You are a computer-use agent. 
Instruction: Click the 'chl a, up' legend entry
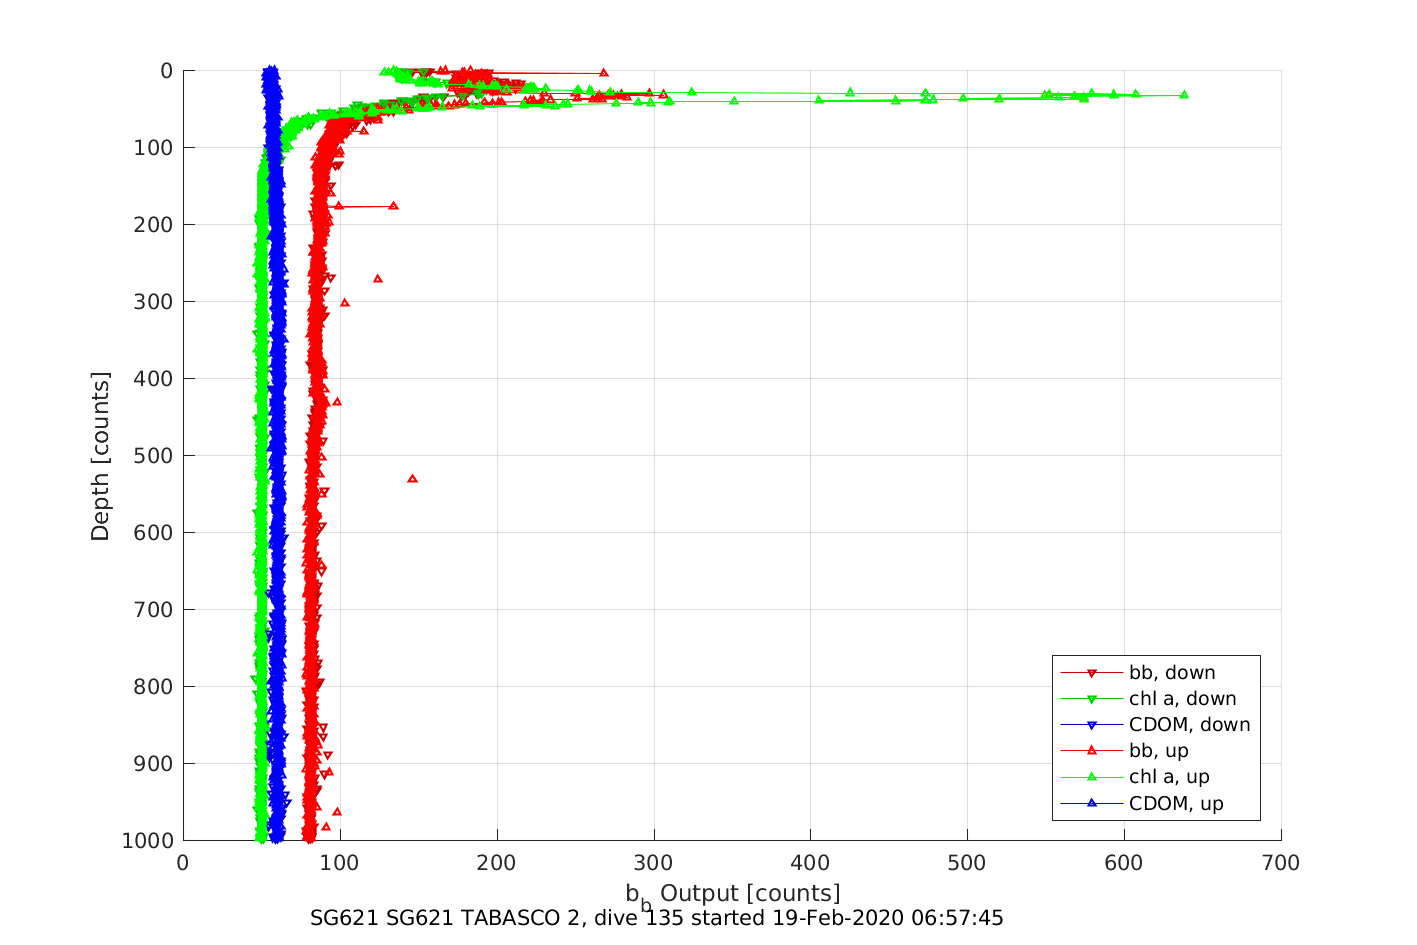1135,777
